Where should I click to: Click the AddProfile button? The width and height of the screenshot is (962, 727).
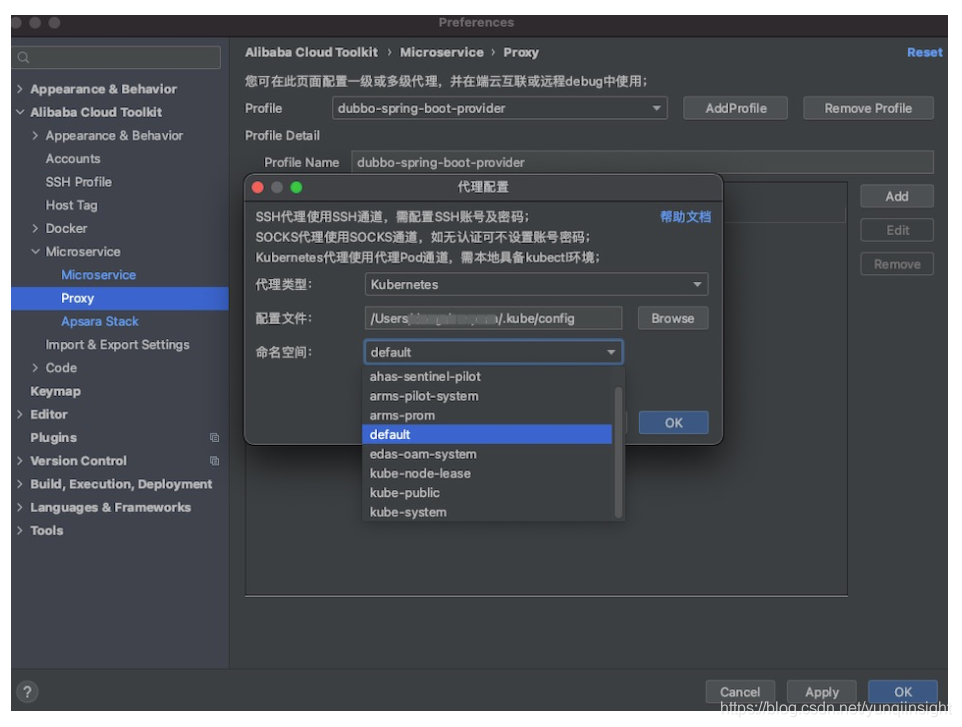[736, 109]
